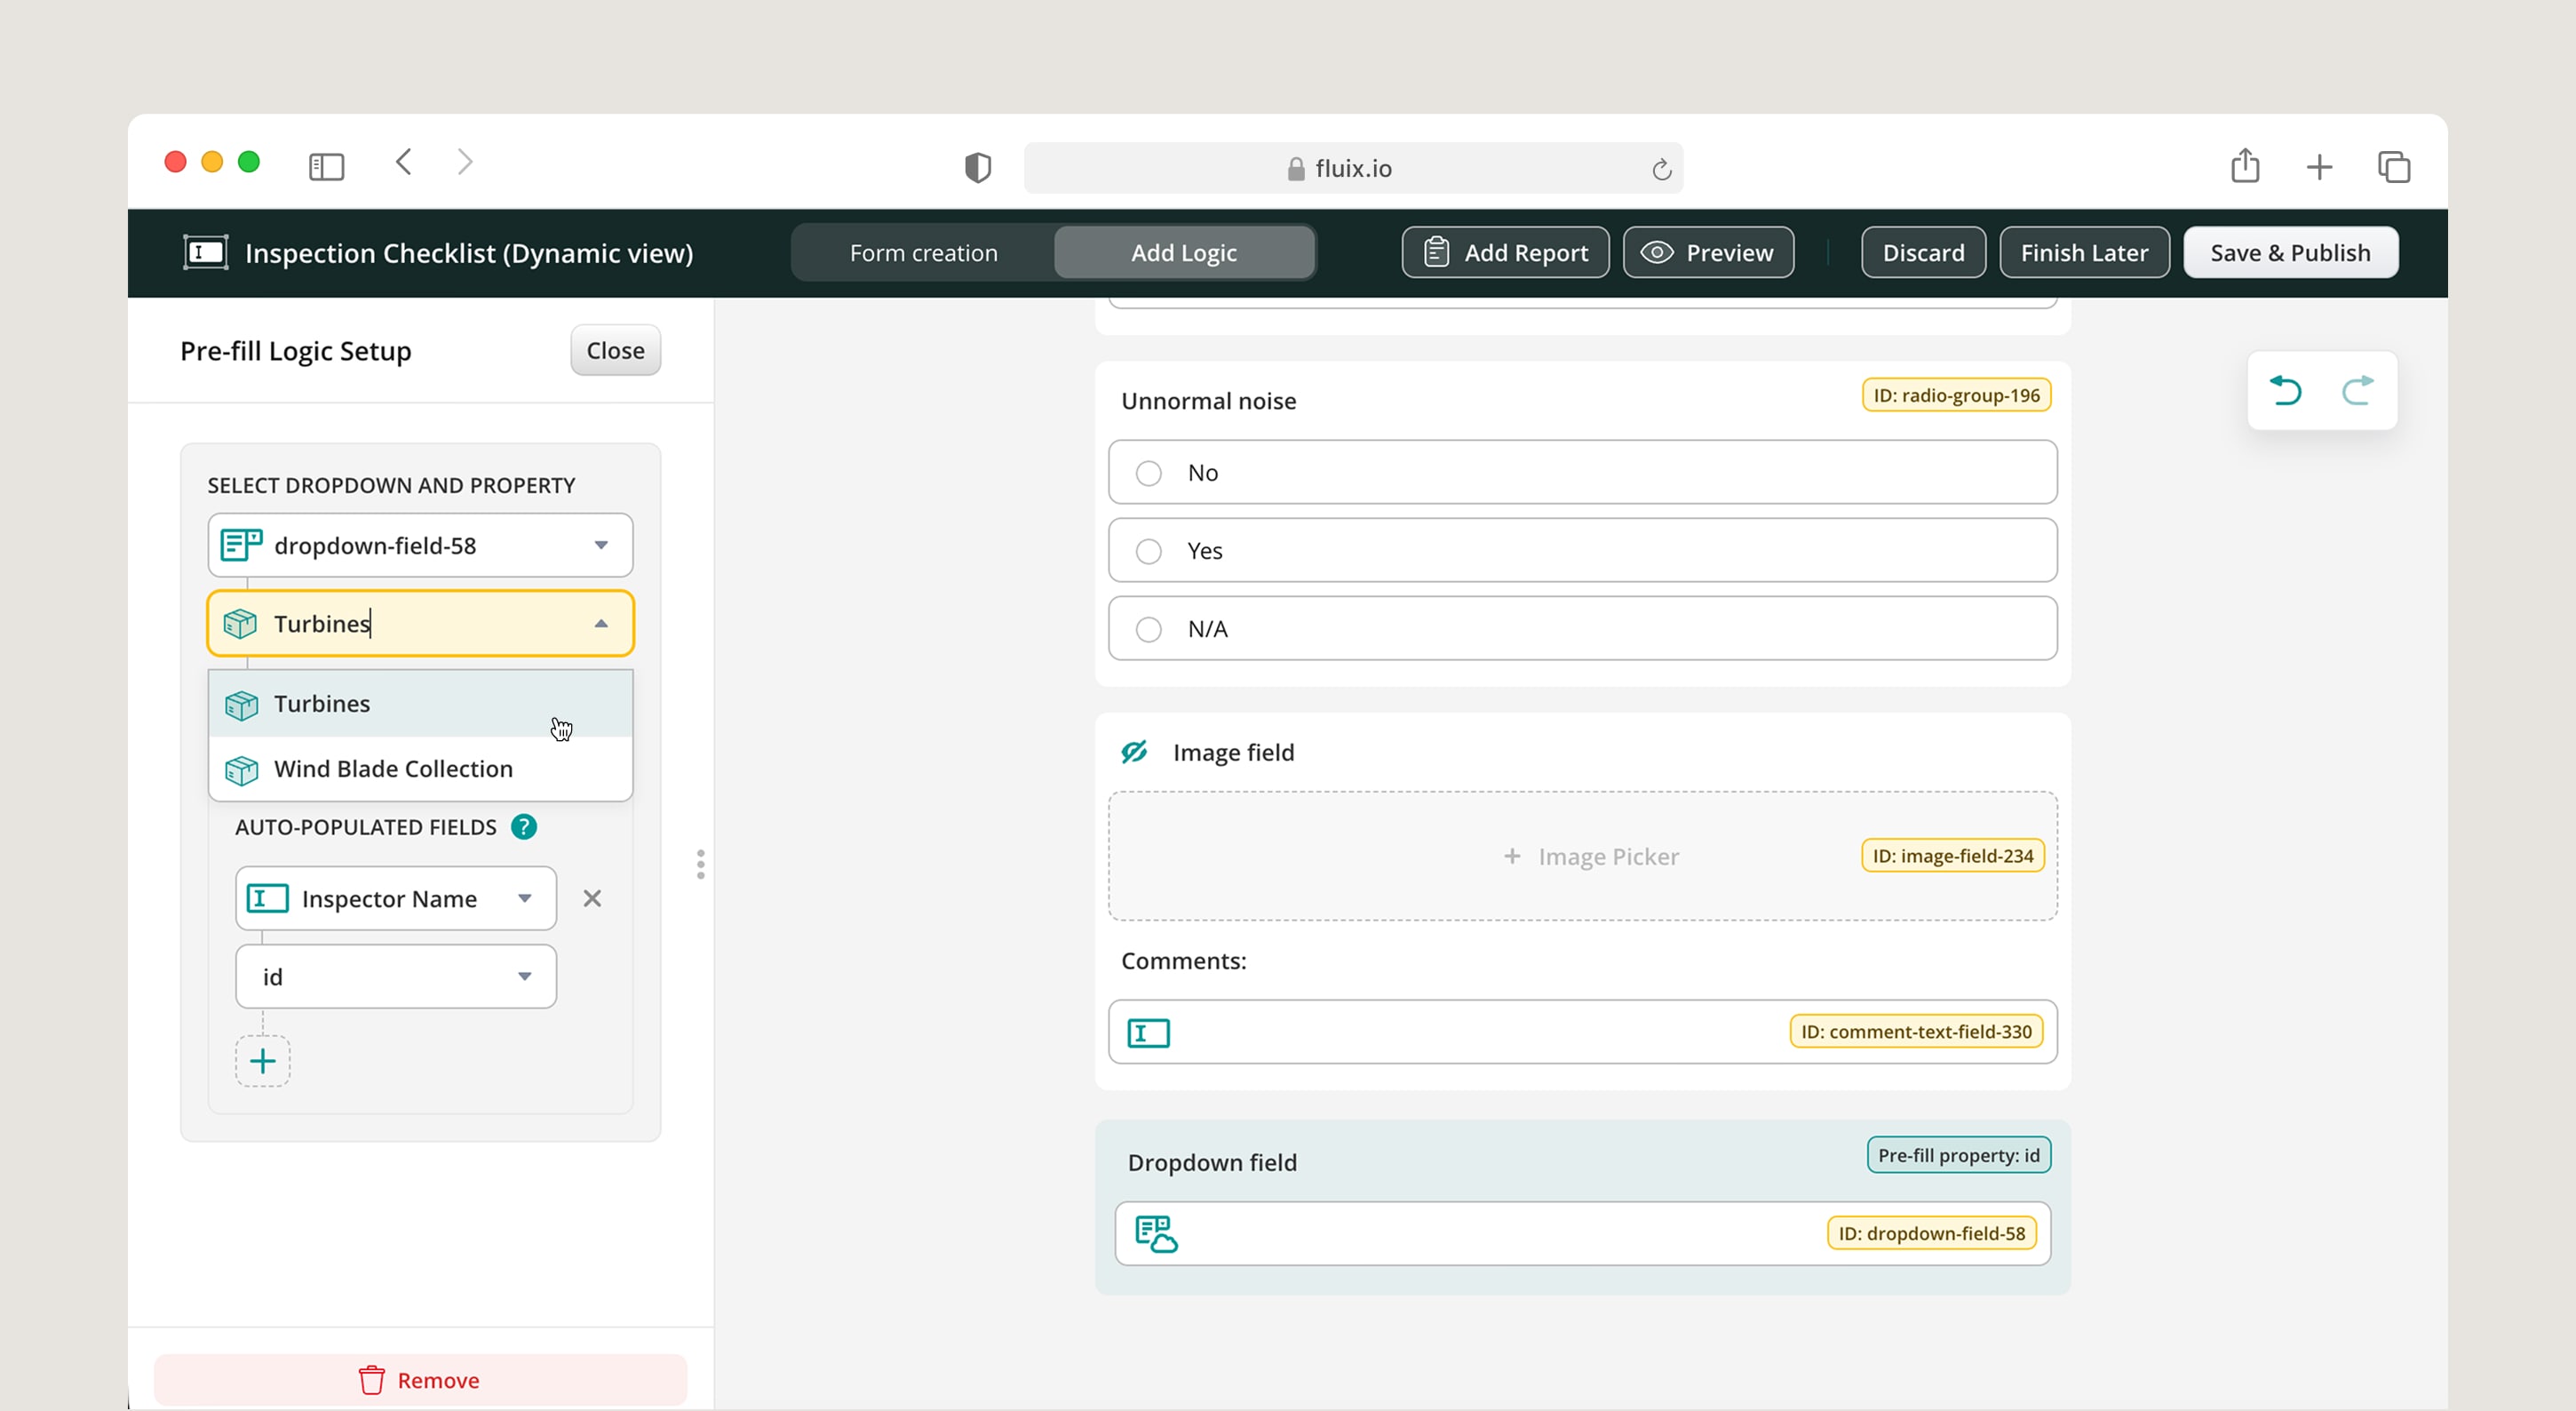Click the hidden-eye icon on Image field

click(x=1134, y=752)
